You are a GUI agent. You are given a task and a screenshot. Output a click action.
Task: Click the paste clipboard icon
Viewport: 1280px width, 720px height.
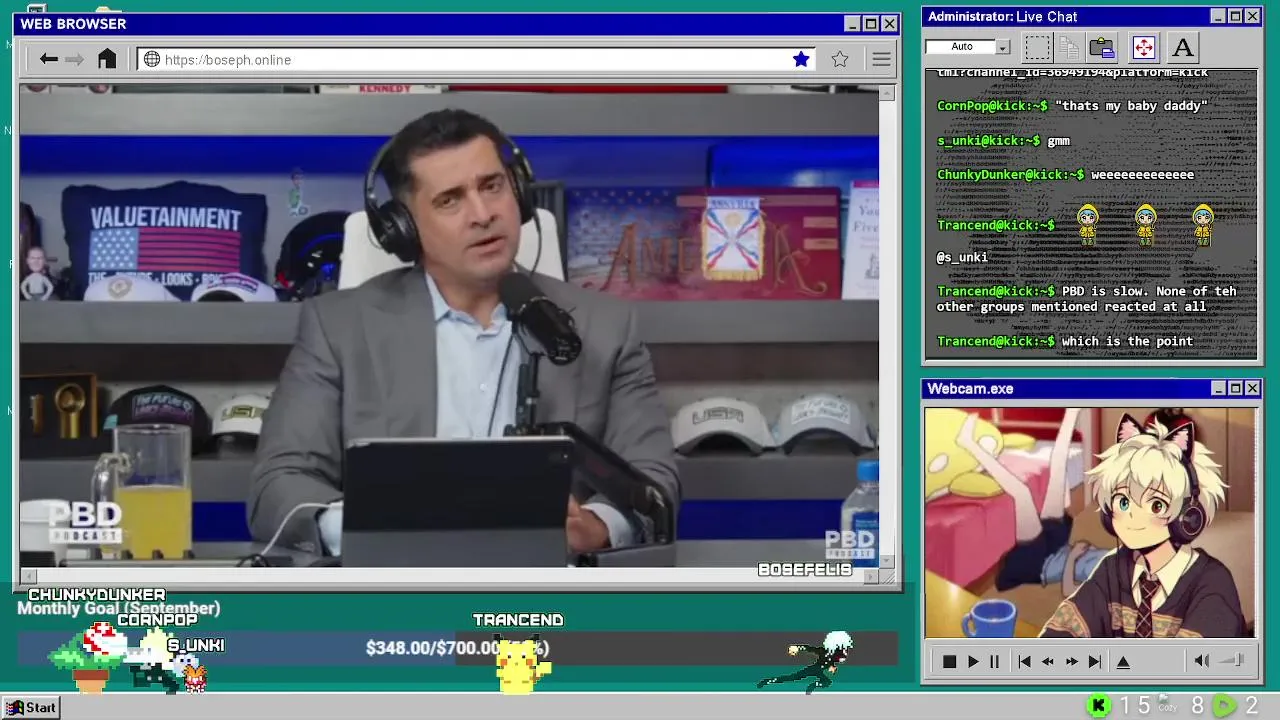coord(1102,47)
